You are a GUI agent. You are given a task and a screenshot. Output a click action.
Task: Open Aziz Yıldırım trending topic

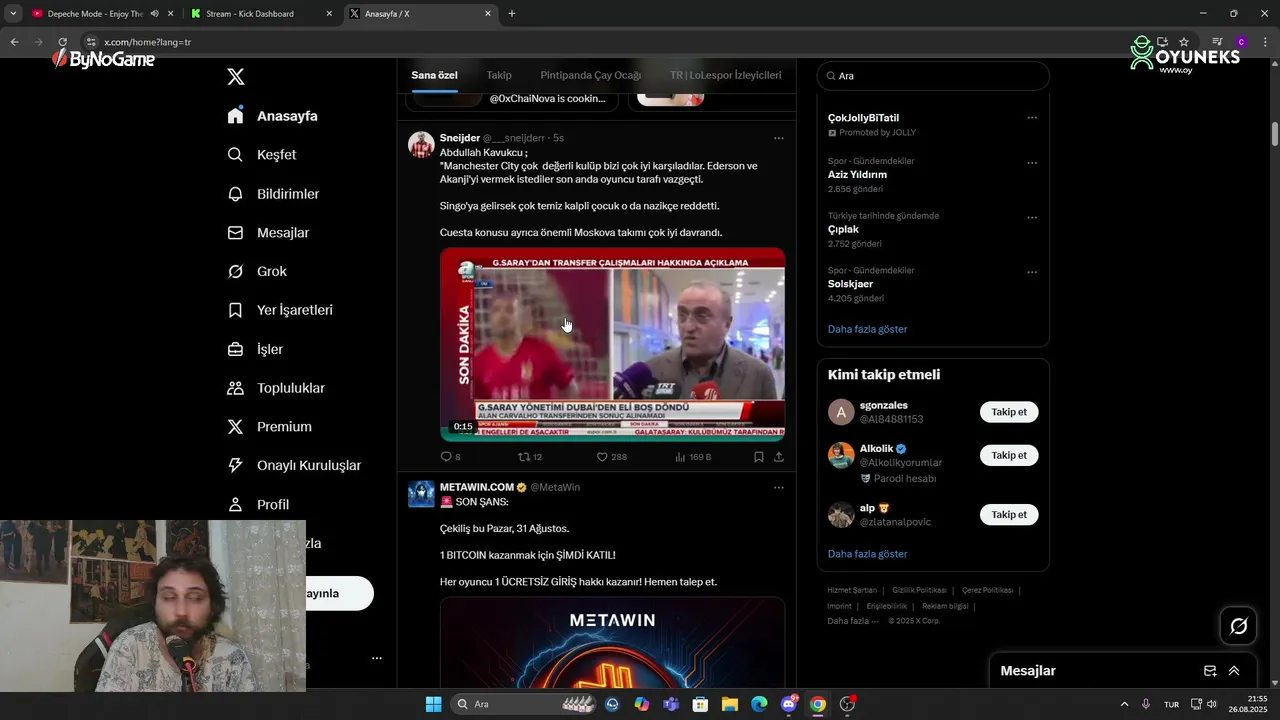pos(857,175)
